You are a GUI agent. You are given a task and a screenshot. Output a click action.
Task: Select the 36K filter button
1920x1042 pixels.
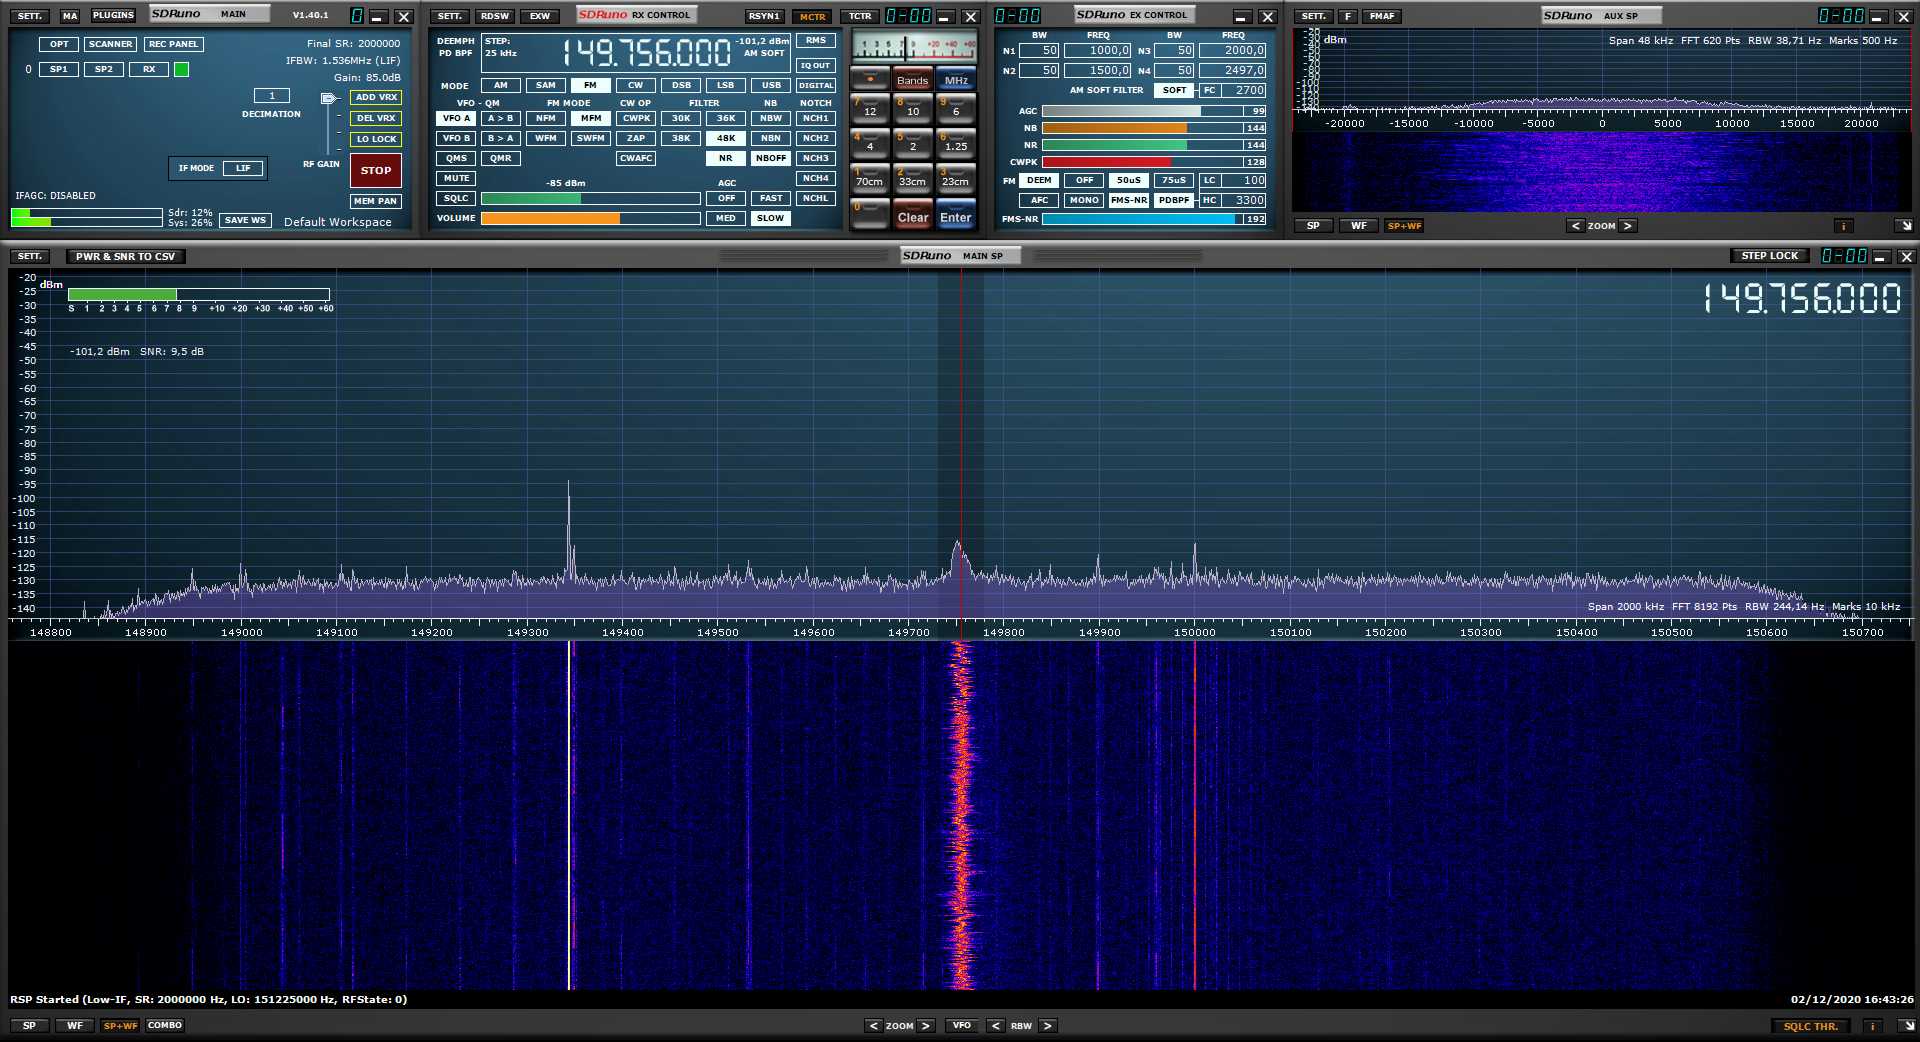pyautogui.click(x=725, y=118)
